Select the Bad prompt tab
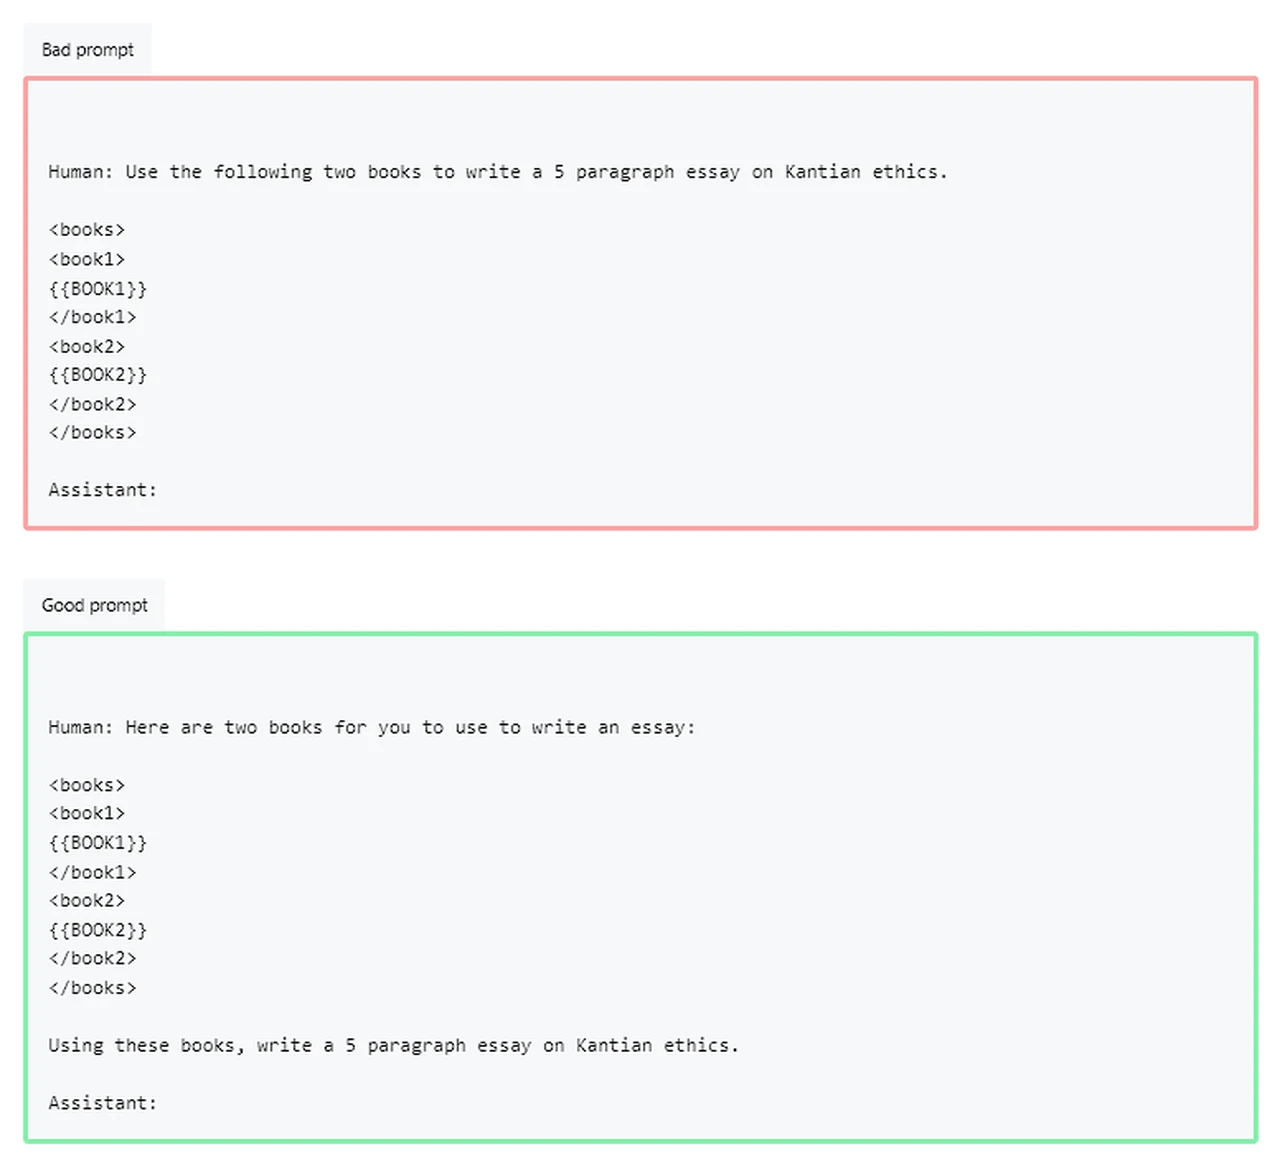Screen dimensions: 1280x1167 coord(88,50)
